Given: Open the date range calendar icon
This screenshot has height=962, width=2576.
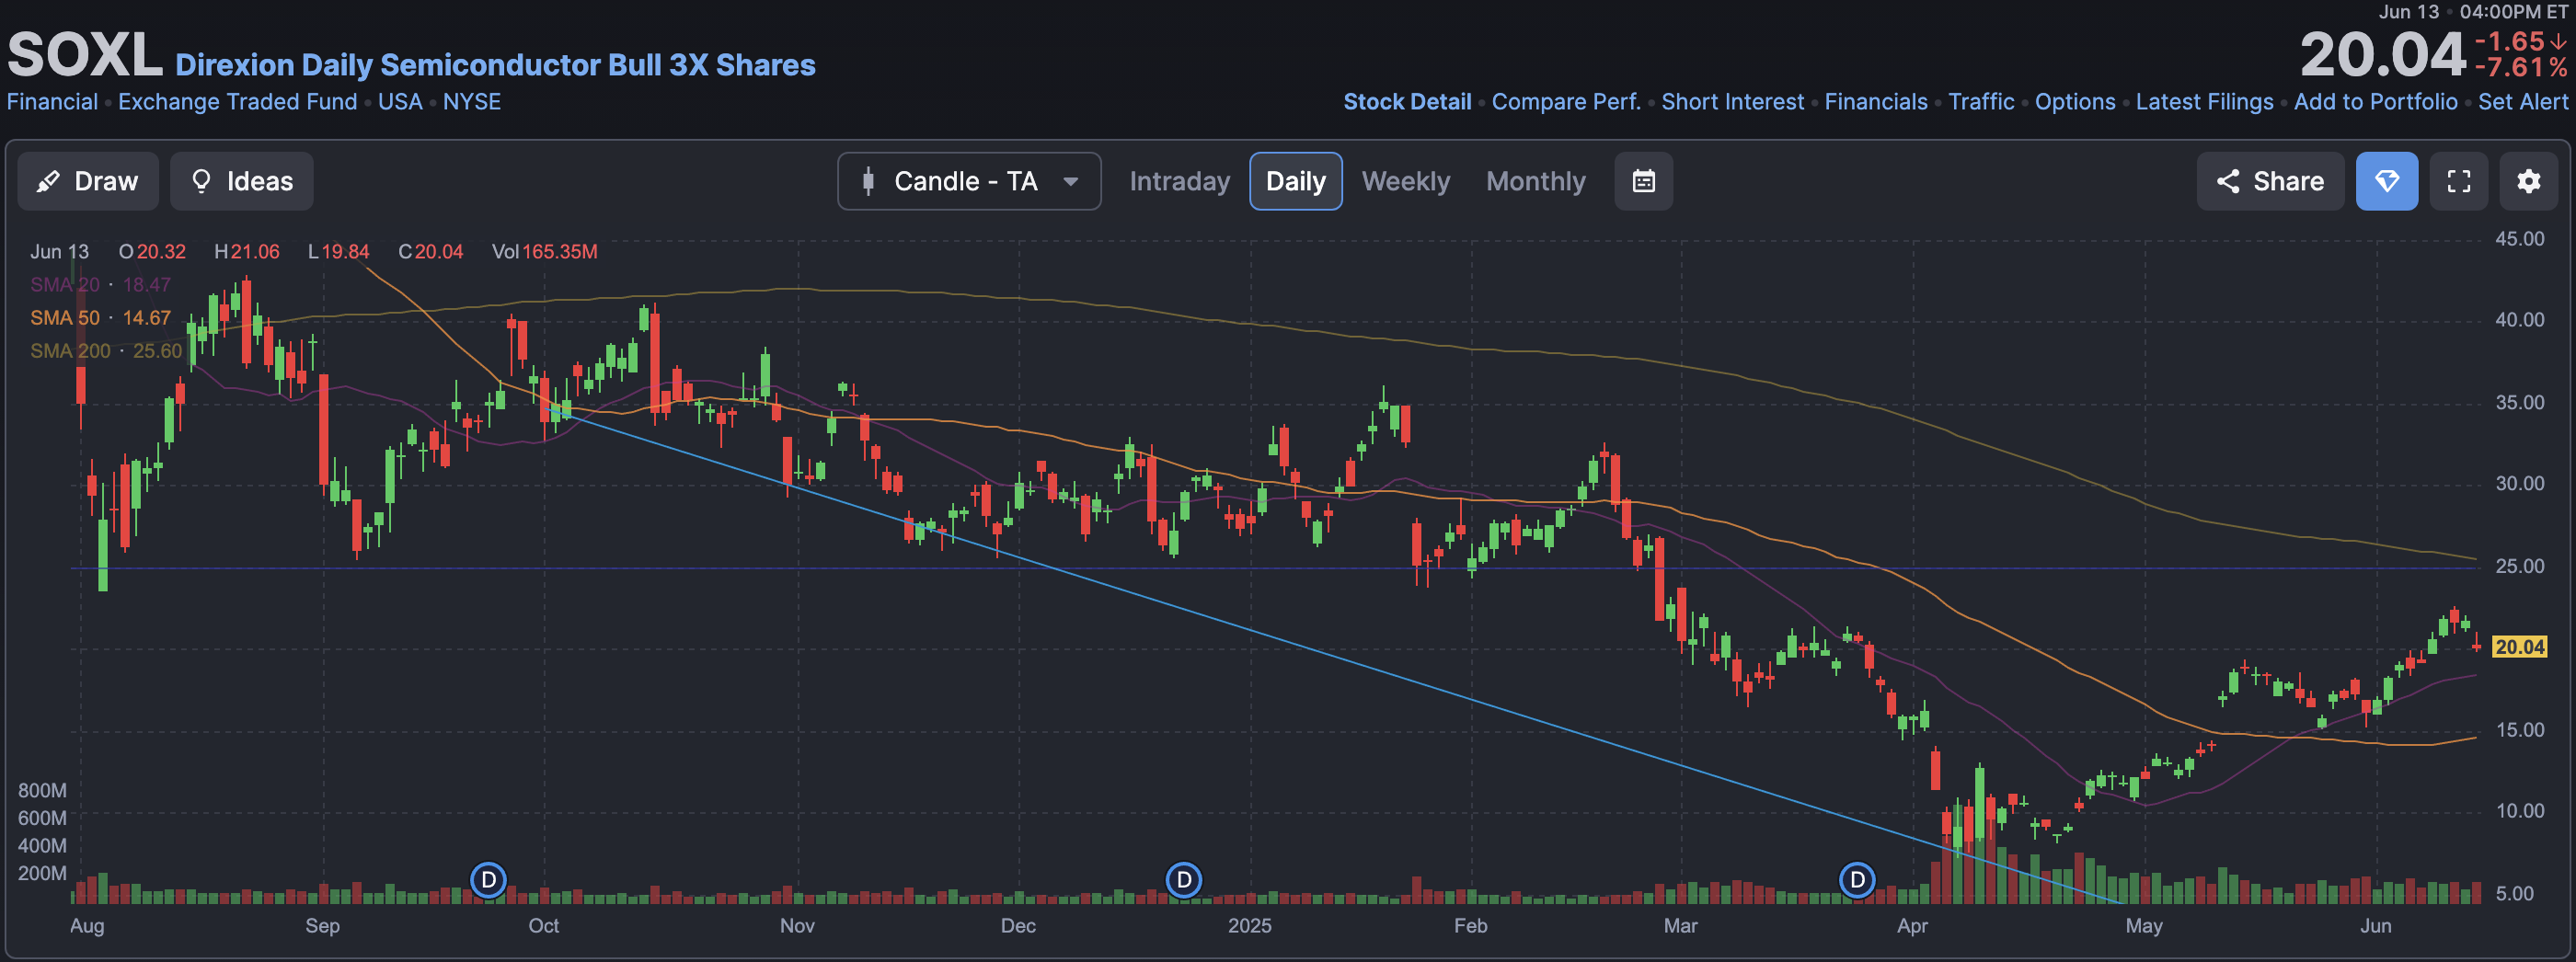Looking at the screenshot, I should pos(1643,181).
